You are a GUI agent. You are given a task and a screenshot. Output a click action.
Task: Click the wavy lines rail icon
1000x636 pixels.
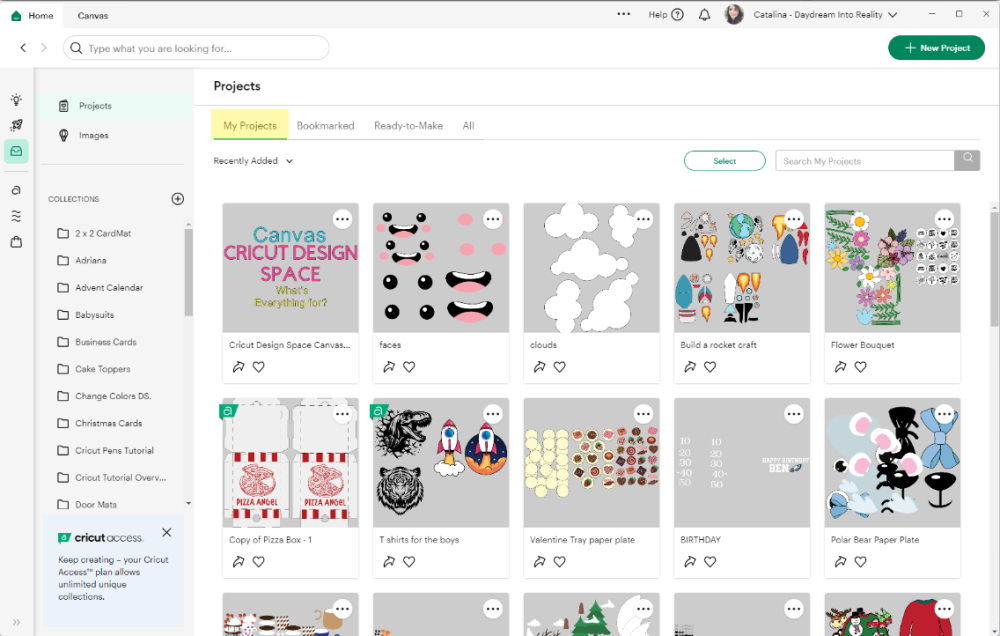coord(16,216)
